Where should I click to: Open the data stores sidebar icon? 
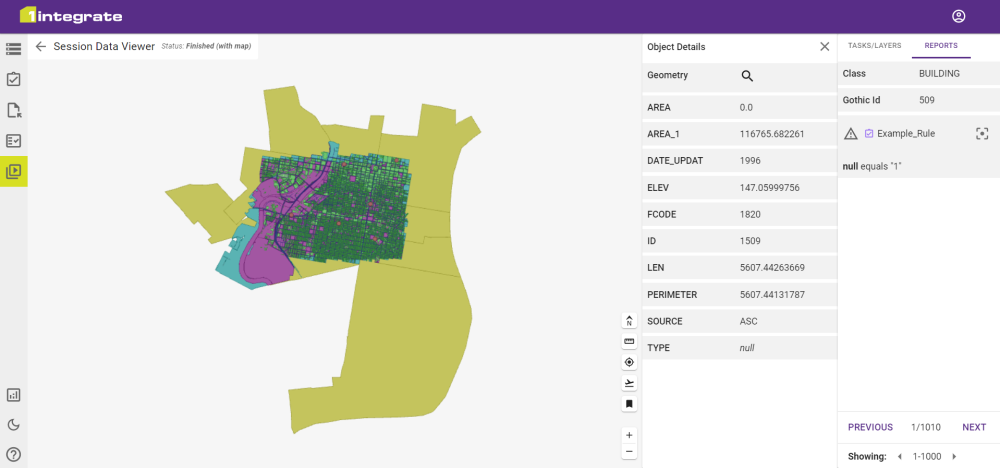point(13,48)
